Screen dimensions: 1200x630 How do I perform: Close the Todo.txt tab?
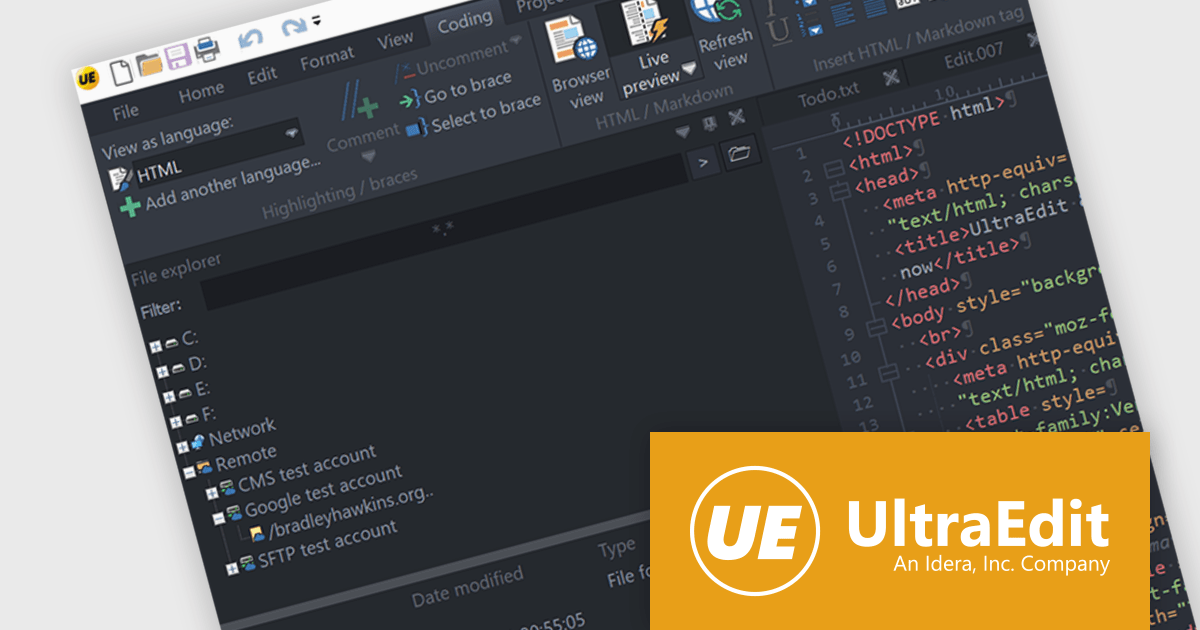[x=891, y=76]
